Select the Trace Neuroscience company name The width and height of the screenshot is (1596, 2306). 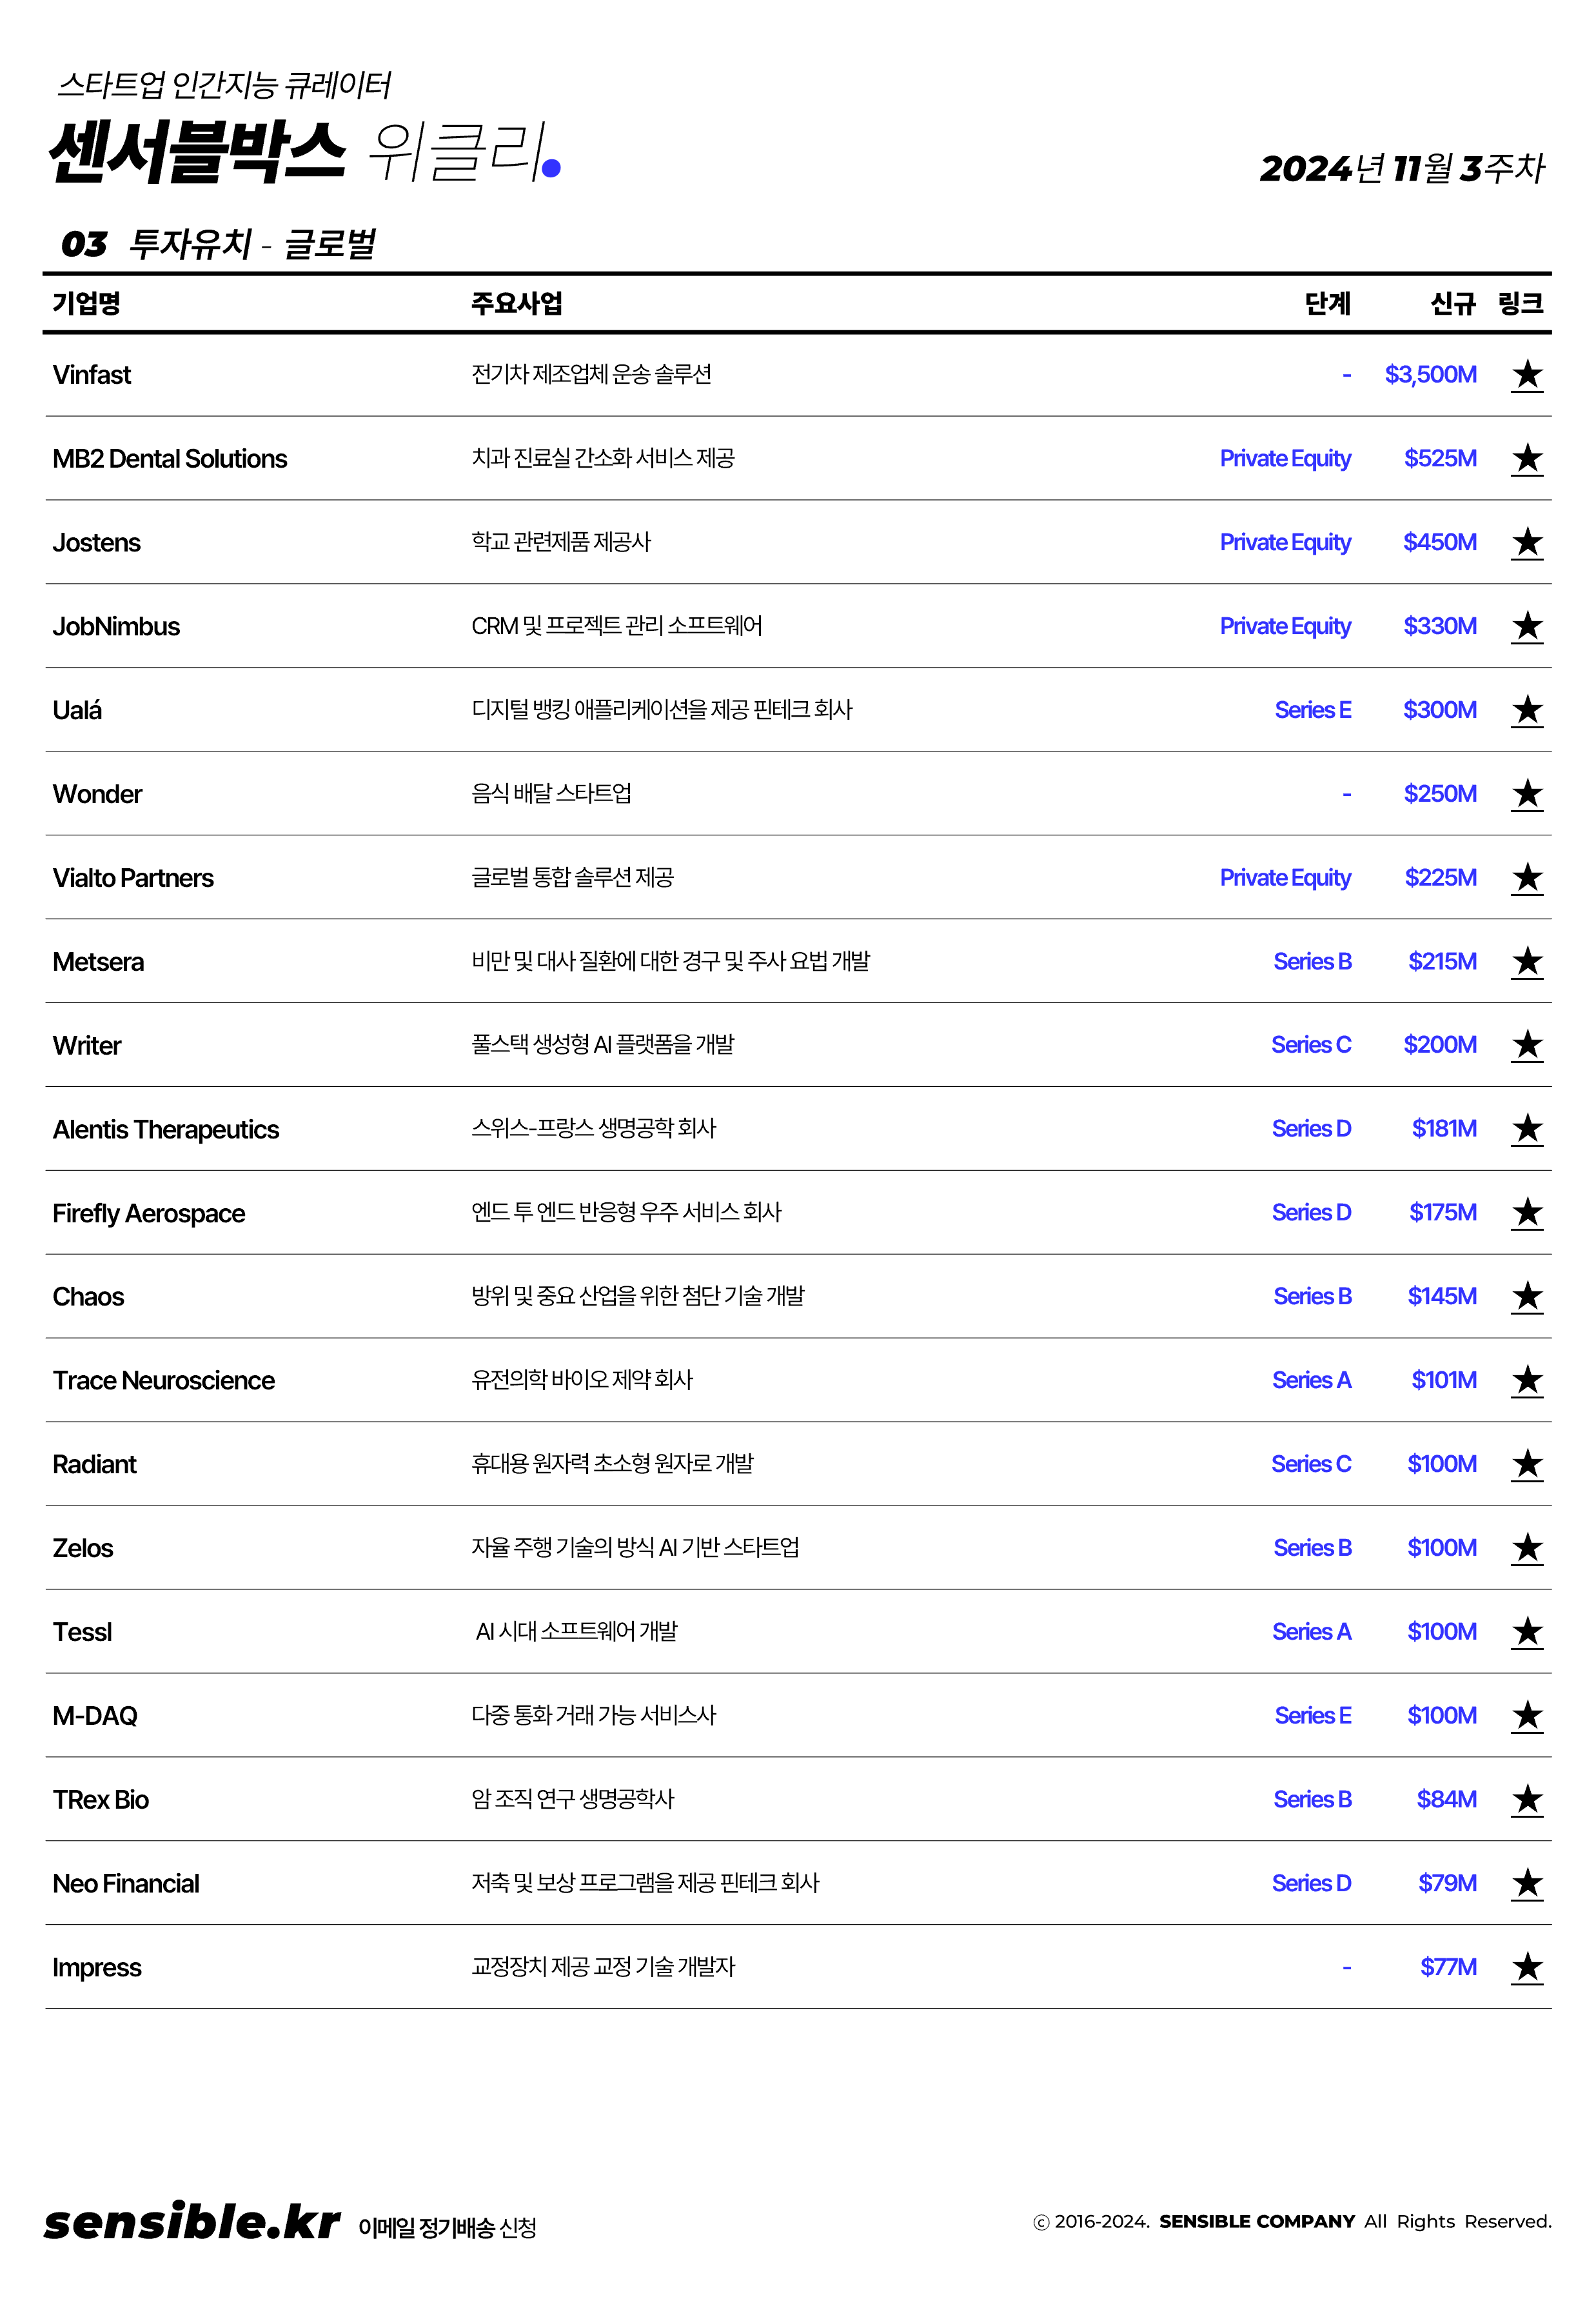163,1381
